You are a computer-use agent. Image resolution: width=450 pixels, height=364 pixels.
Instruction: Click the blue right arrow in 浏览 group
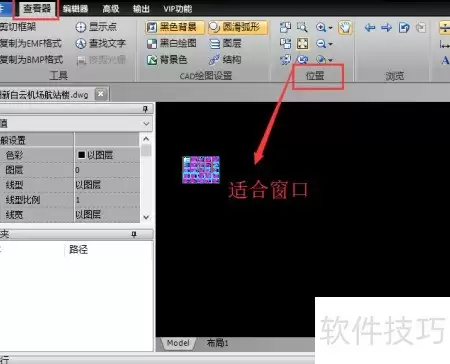tap(386, 27)
